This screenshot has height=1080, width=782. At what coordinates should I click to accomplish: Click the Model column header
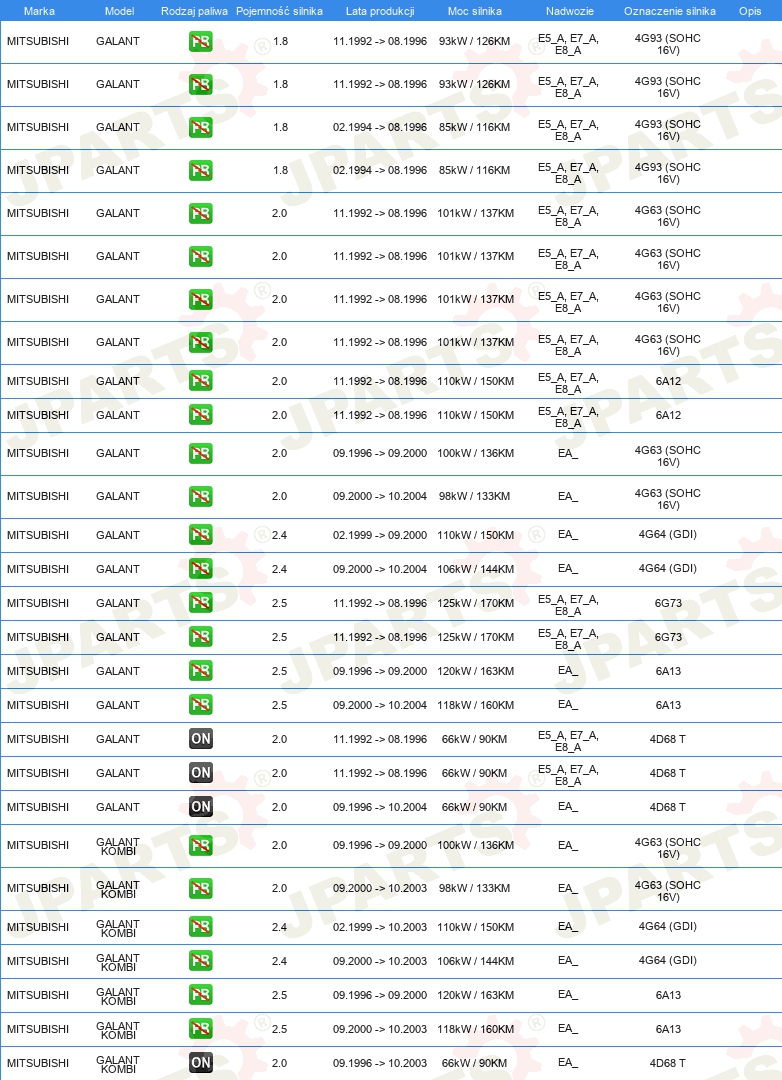[119, 11]
